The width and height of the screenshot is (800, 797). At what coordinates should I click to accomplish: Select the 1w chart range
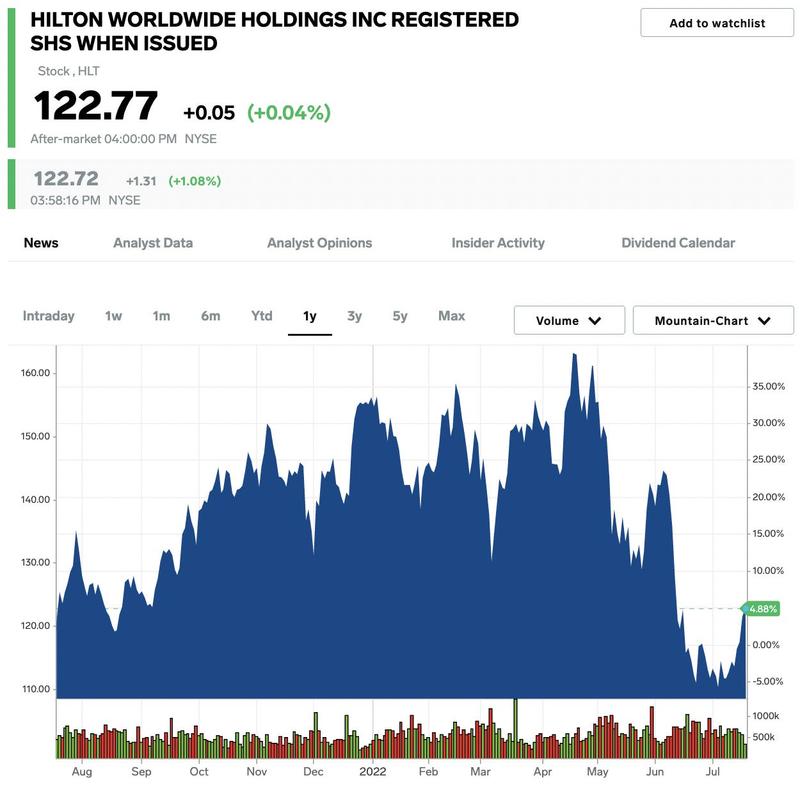(113, 316)
